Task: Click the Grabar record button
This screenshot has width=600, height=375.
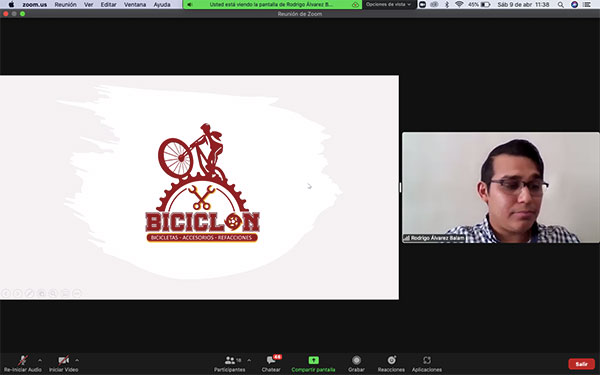Action: click(356, 364)
